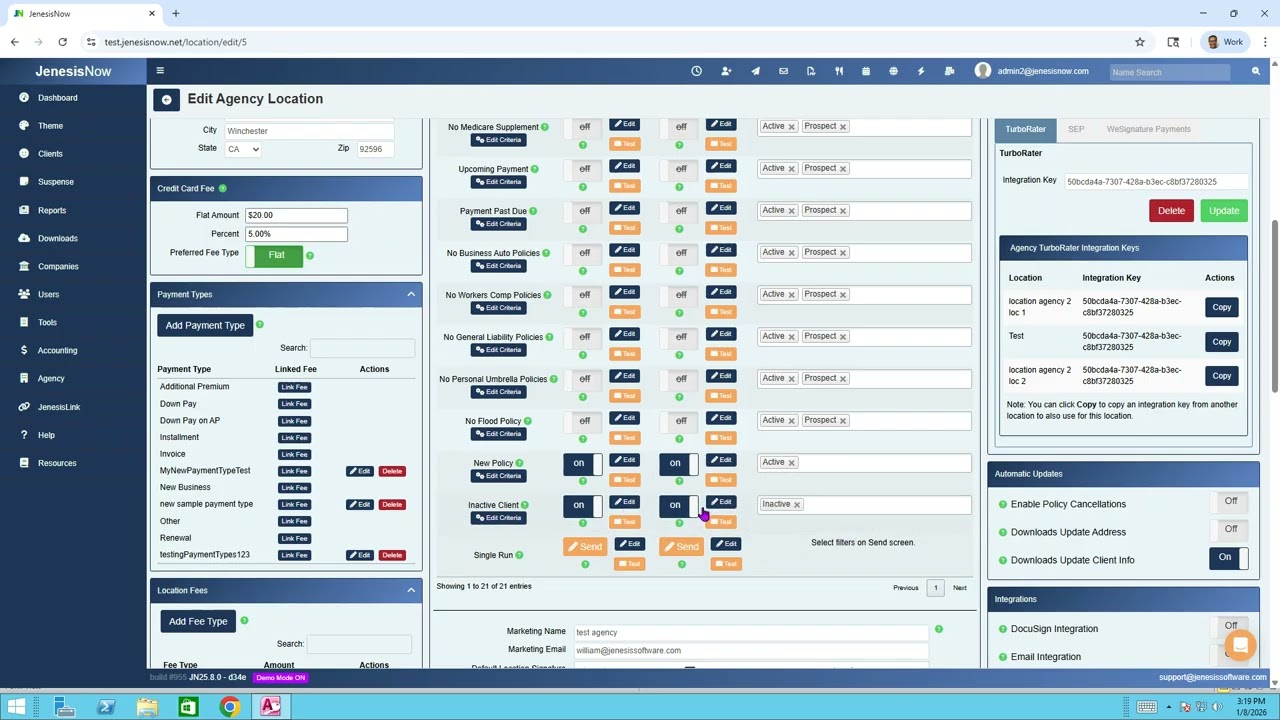Viewport: 1280px width, 720px height.
Task: Open status filter field for Payment Past Due
Action: (x=864, y=210)
